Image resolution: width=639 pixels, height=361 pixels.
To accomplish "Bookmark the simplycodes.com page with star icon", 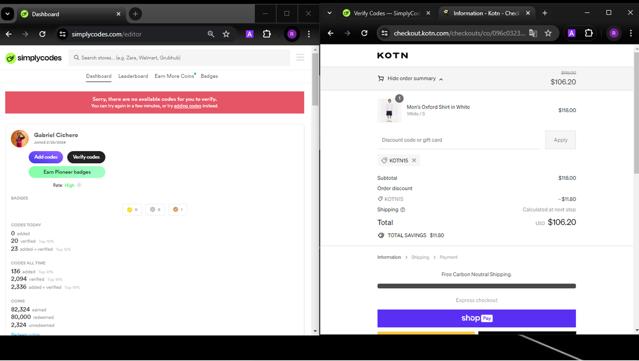I will (226, 34).
